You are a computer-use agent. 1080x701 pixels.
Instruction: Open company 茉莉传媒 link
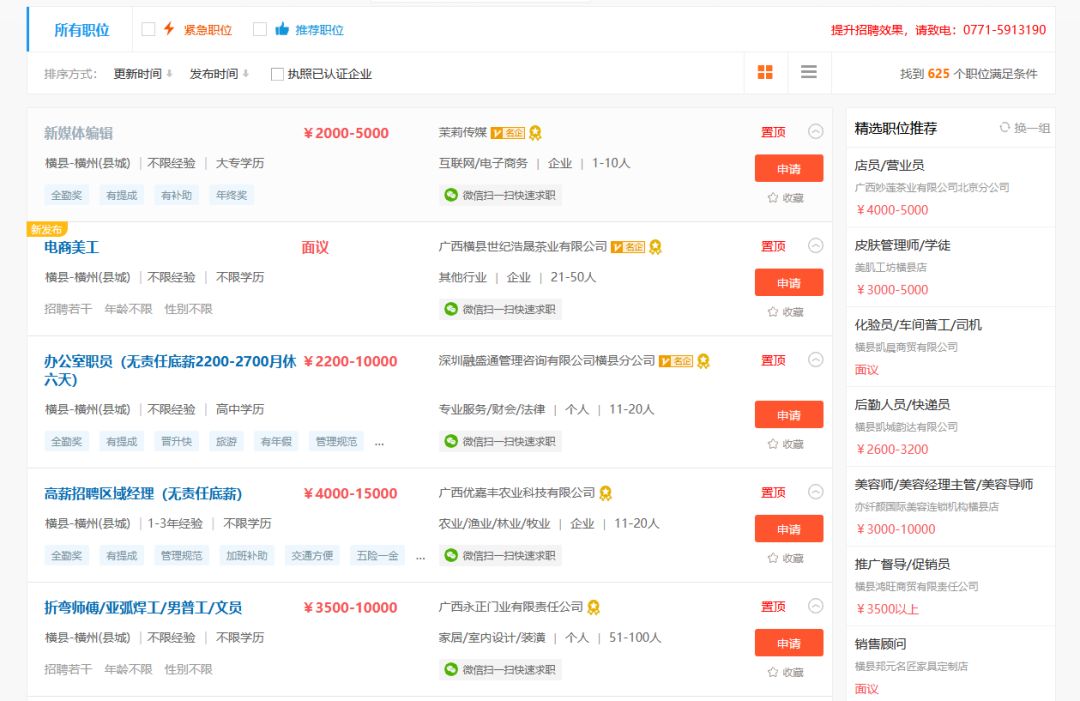[463, 132]
